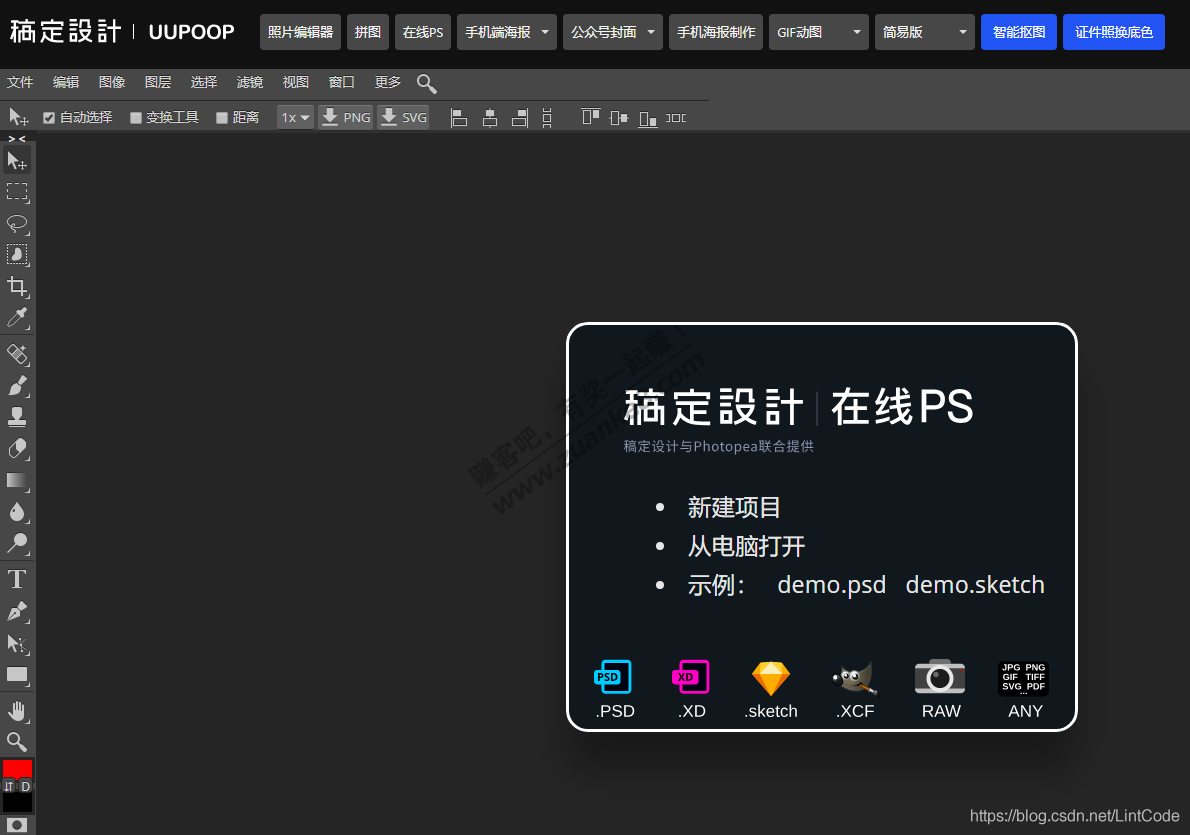The width and height of the screenshot is (1190, 835).
Task: Enable the 变换工具 checkbox
Action: coord(136,118)
